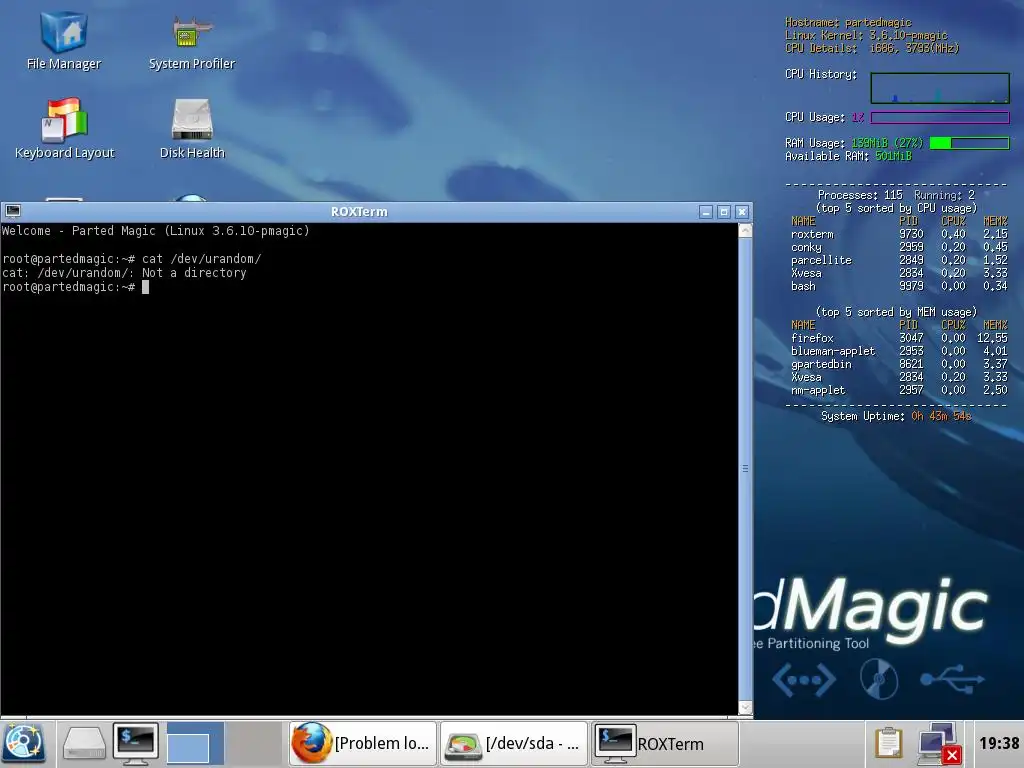Click the network disconnected tray icon
The image size is (1024, 768).
point(939,743)
